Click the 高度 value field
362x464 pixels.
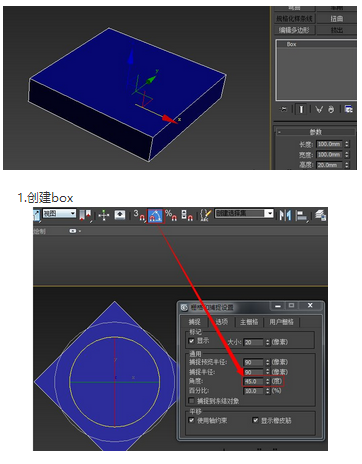[329, 165]
